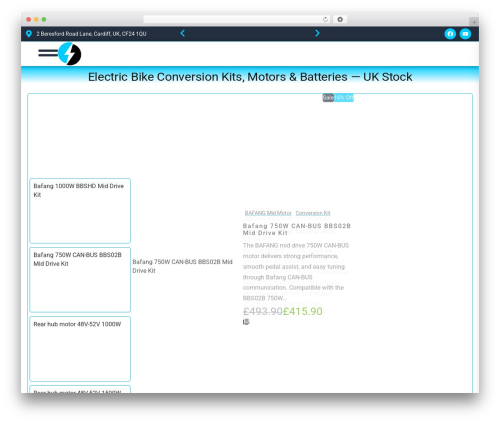The image size is (500, 423).
Task: Click the crossed-out price £493.90
Action: tap(263, 311)
